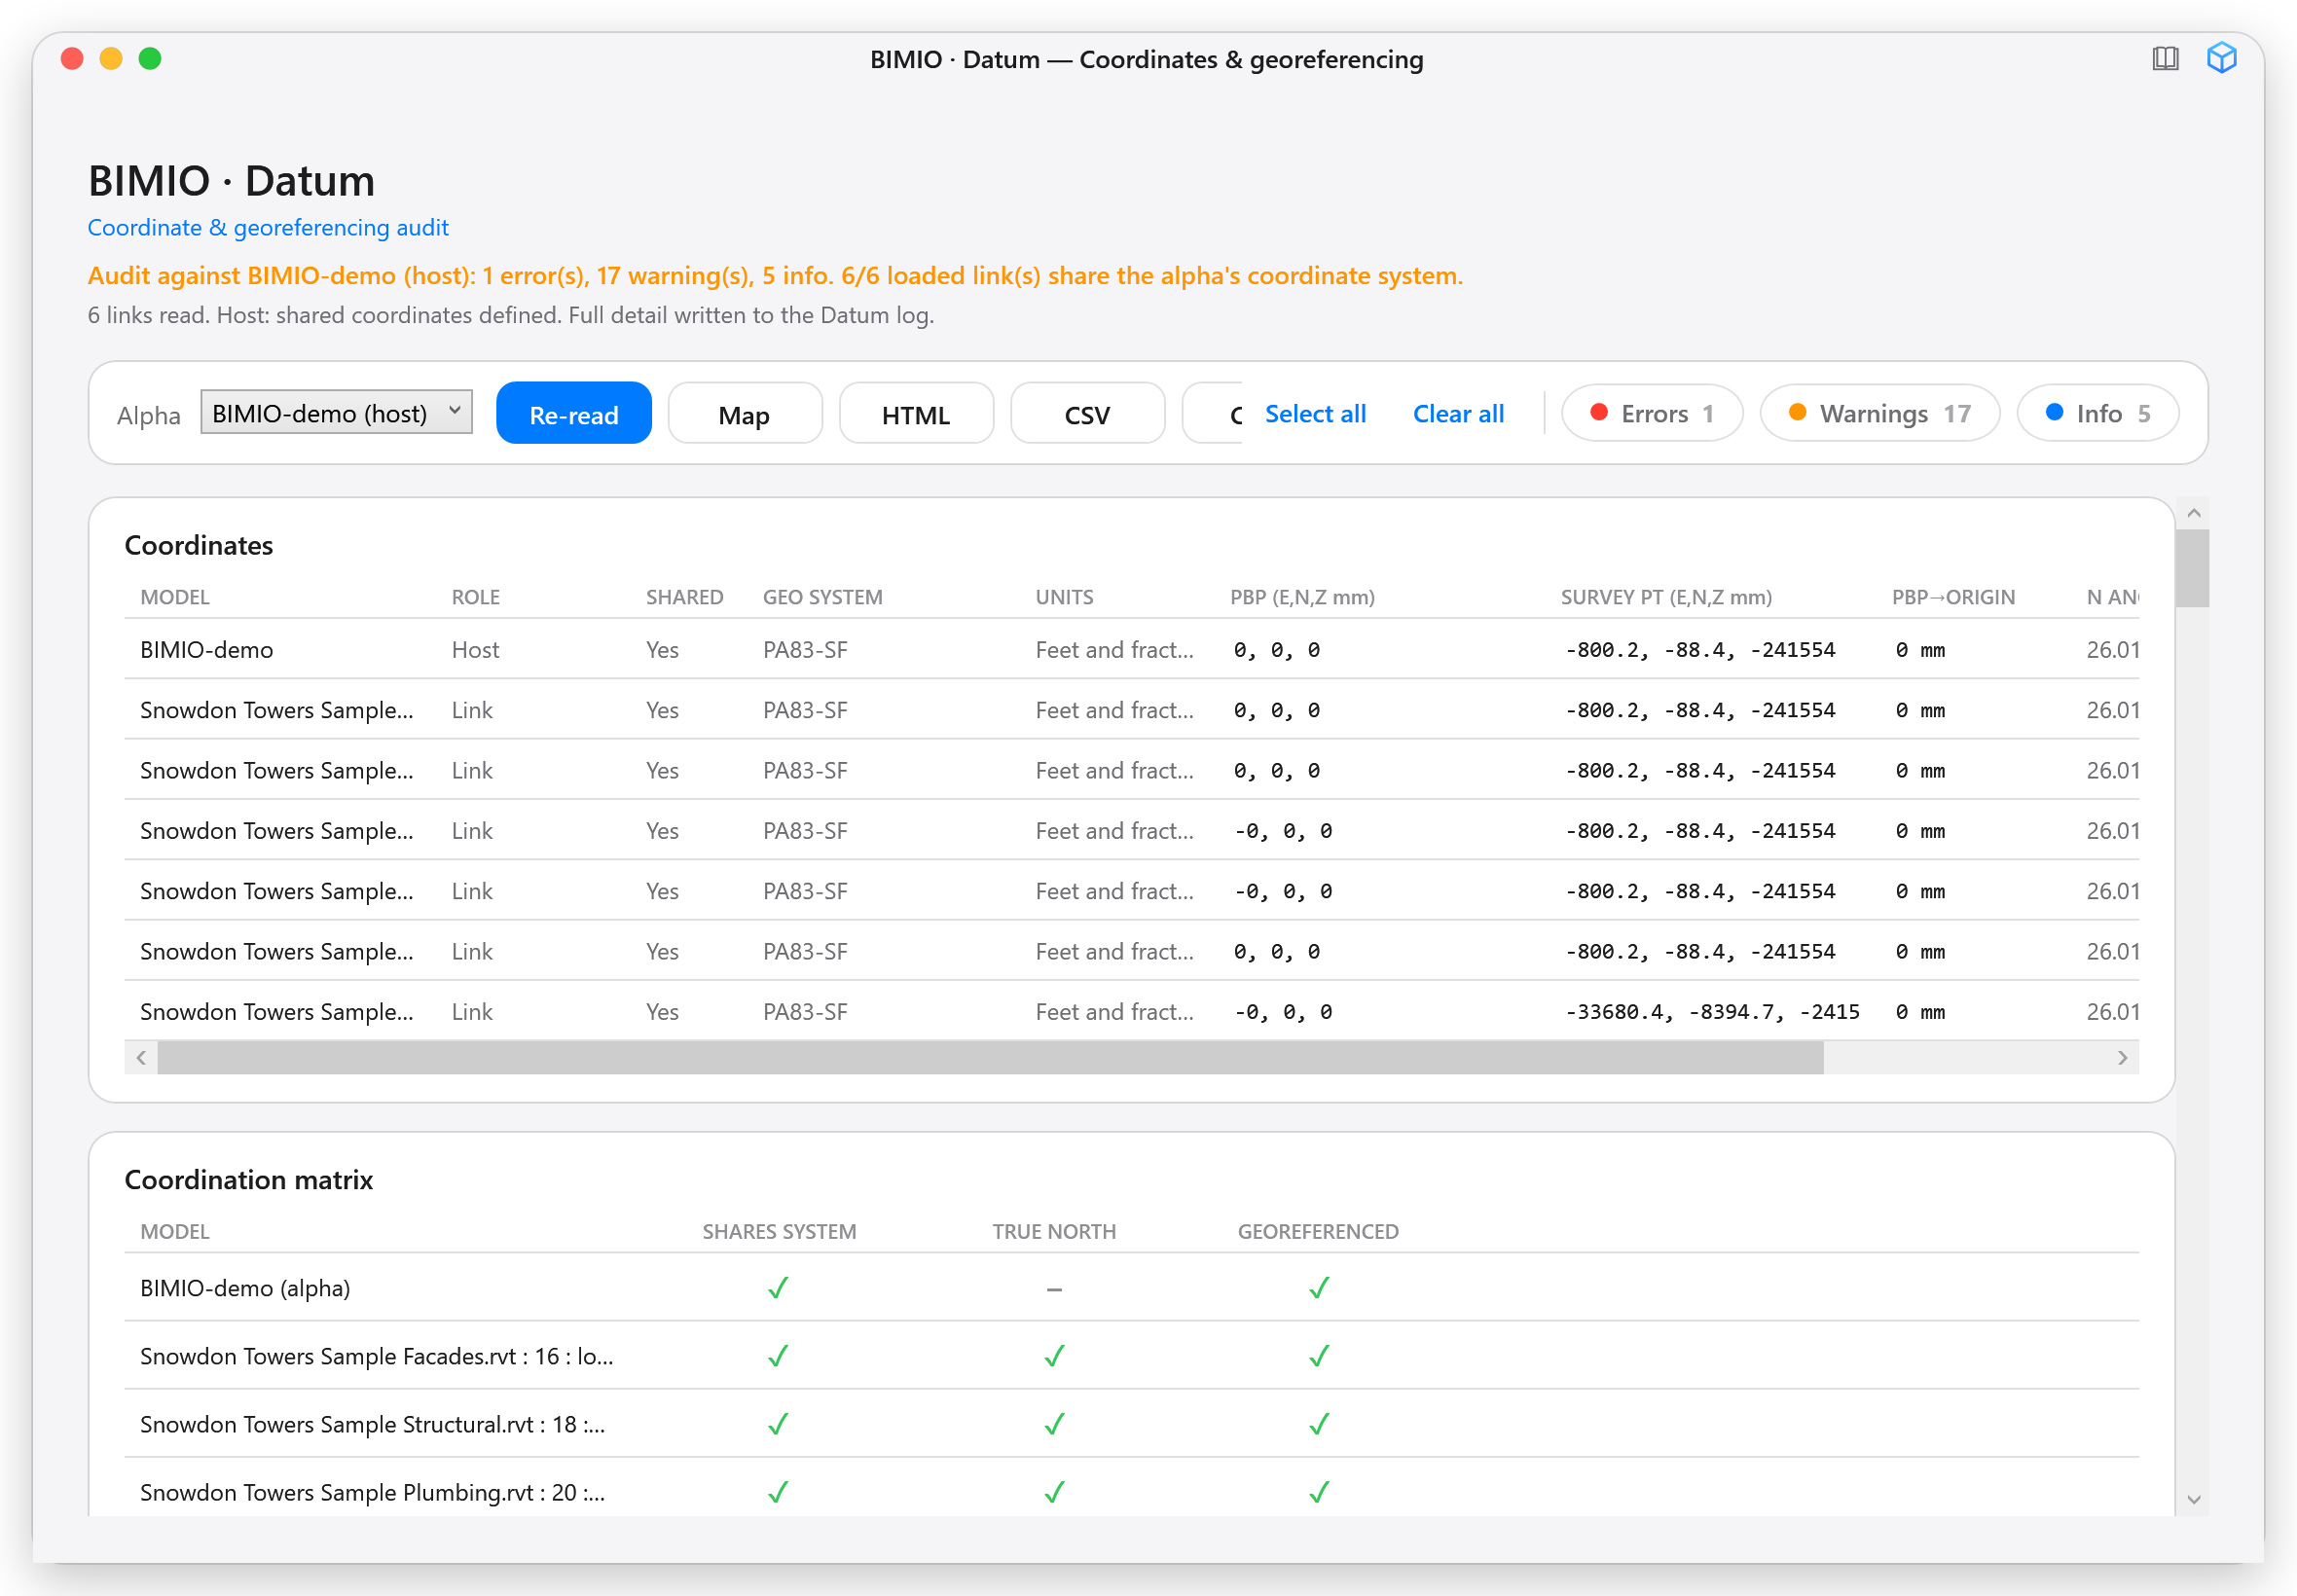
Task: Click the Select all link
Action: point(1315,413)
